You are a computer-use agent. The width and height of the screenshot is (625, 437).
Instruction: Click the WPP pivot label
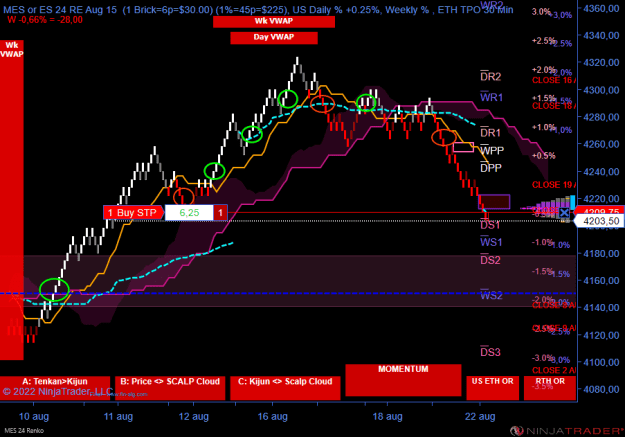click(x=492, y=150)
